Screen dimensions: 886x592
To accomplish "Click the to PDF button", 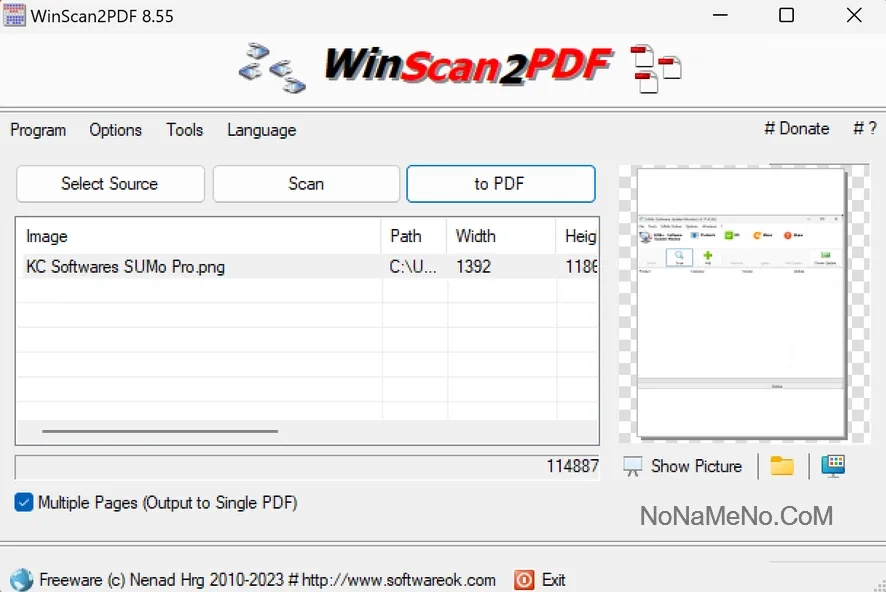I will click(x=500, y=184).
